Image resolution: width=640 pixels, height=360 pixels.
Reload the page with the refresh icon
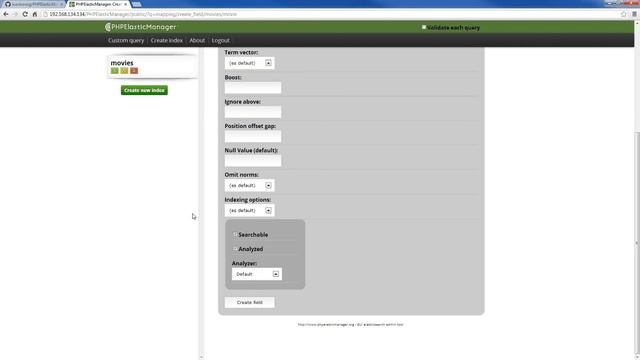pos(25,14)
